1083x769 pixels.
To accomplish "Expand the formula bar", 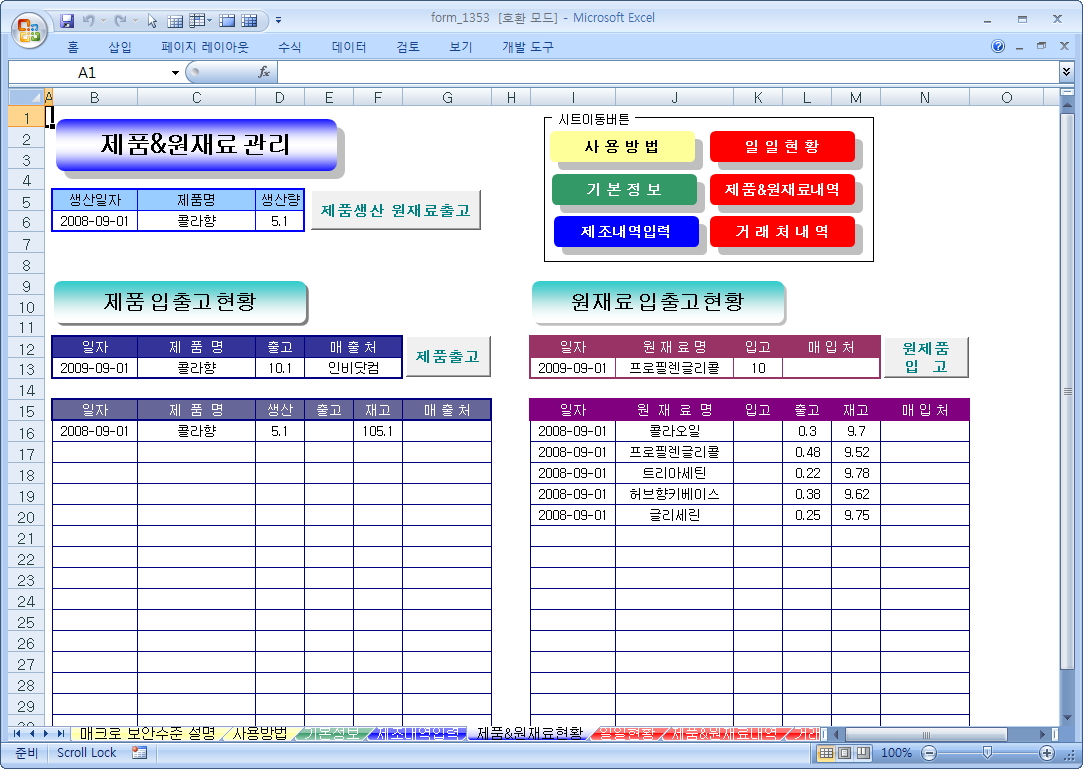I will point(1066,72).
